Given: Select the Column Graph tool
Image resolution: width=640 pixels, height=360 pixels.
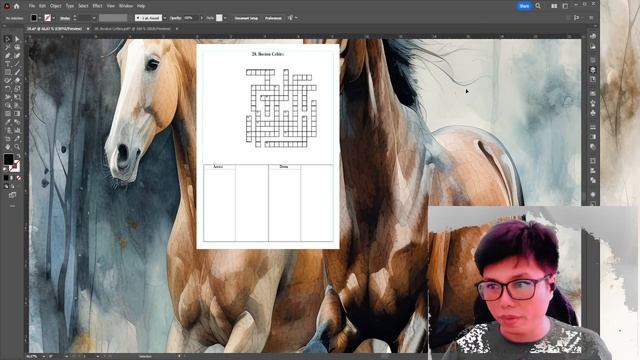Looking at the screenshot, I should pos(17,130).
